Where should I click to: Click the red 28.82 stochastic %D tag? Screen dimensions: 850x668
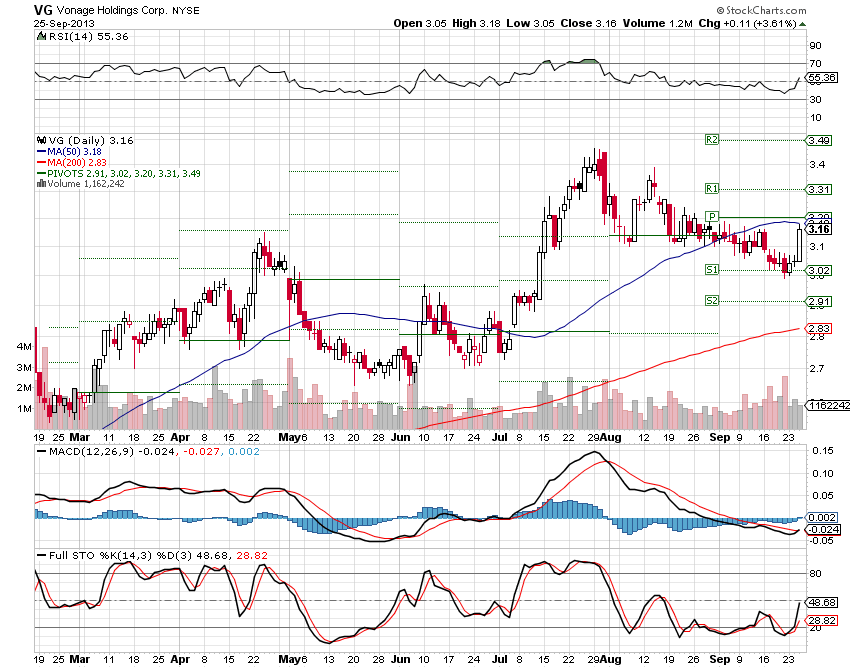(x=822, y=620)
